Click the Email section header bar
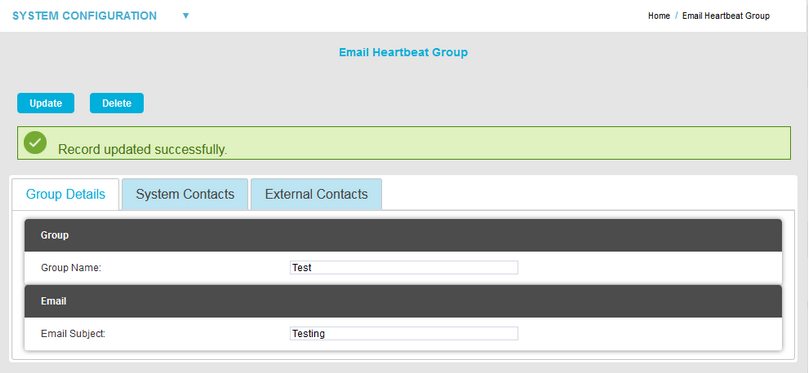The height and width of the screenshot is (373, 809). coord(403,301)
